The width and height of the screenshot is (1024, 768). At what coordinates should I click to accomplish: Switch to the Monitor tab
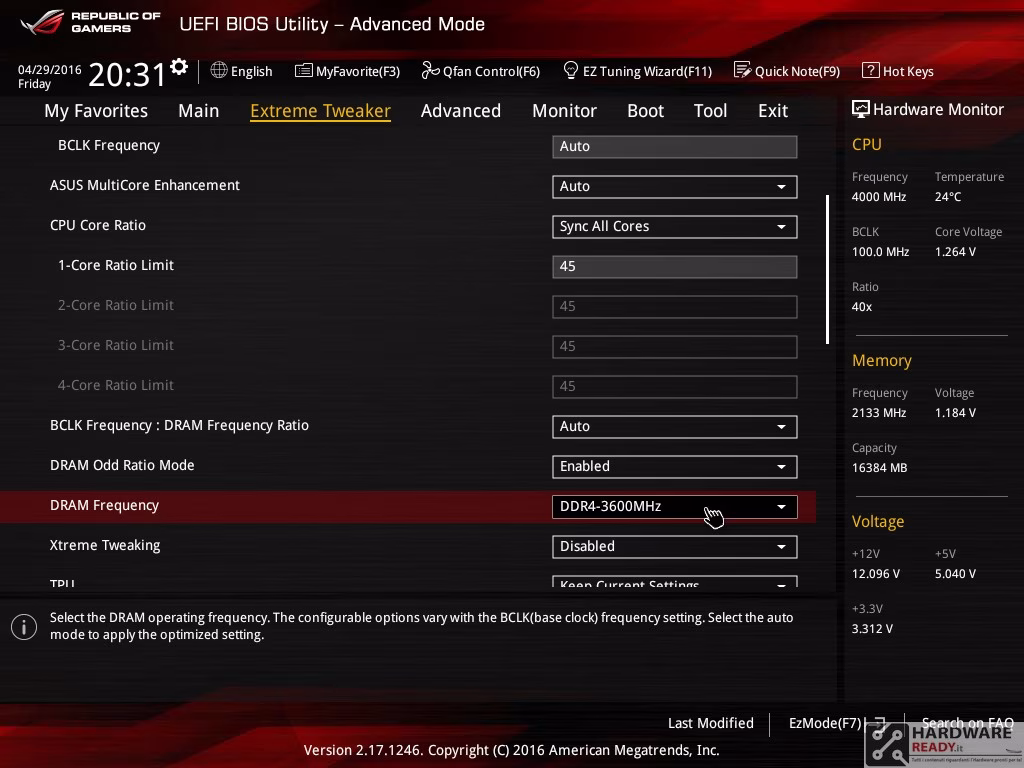pos(564,111)
